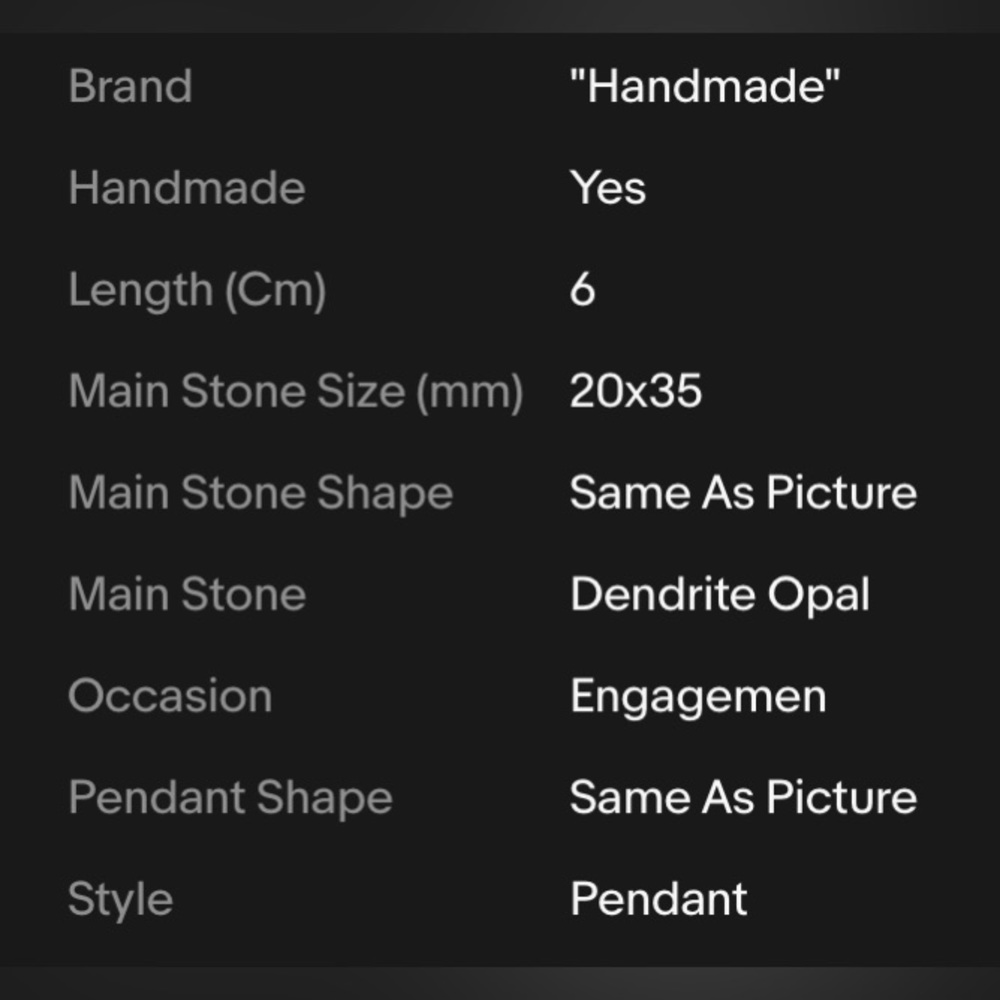The width and height of the screenshot is (1000, 1000).
Task: Select the Yes value for Handmade
Action: 608,188
